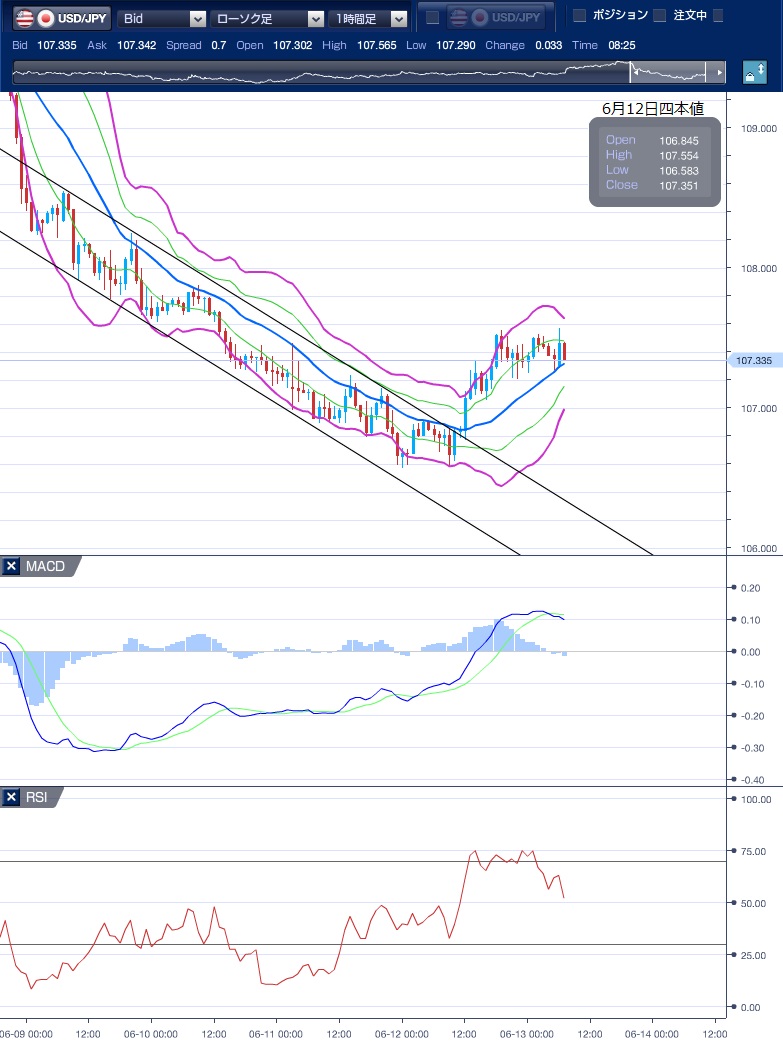Click the RSI panel title tab
783x1048 pixels.
[38, 797]
